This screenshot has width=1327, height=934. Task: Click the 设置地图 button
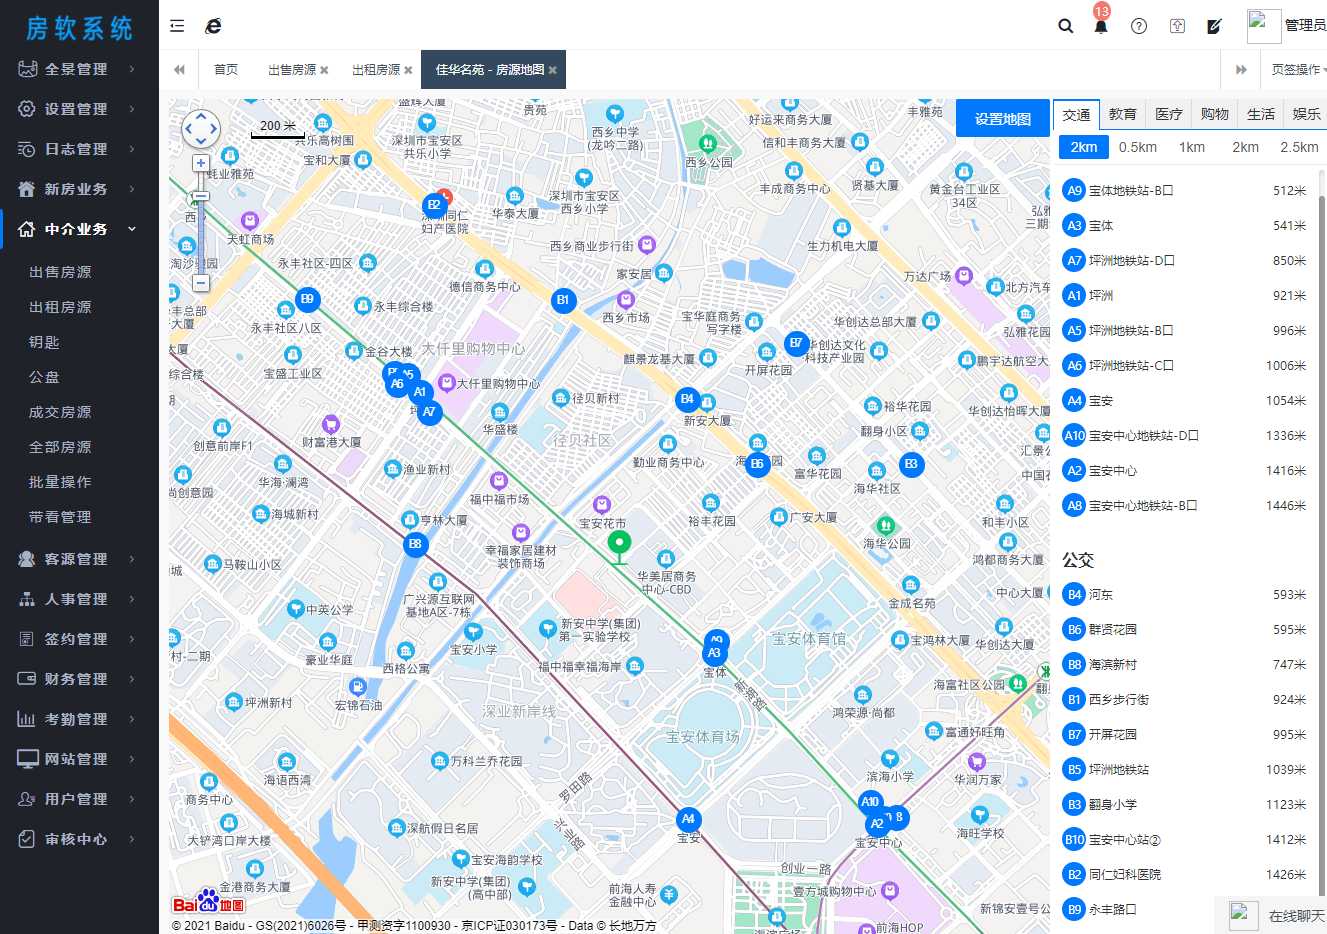point(1003,119)
